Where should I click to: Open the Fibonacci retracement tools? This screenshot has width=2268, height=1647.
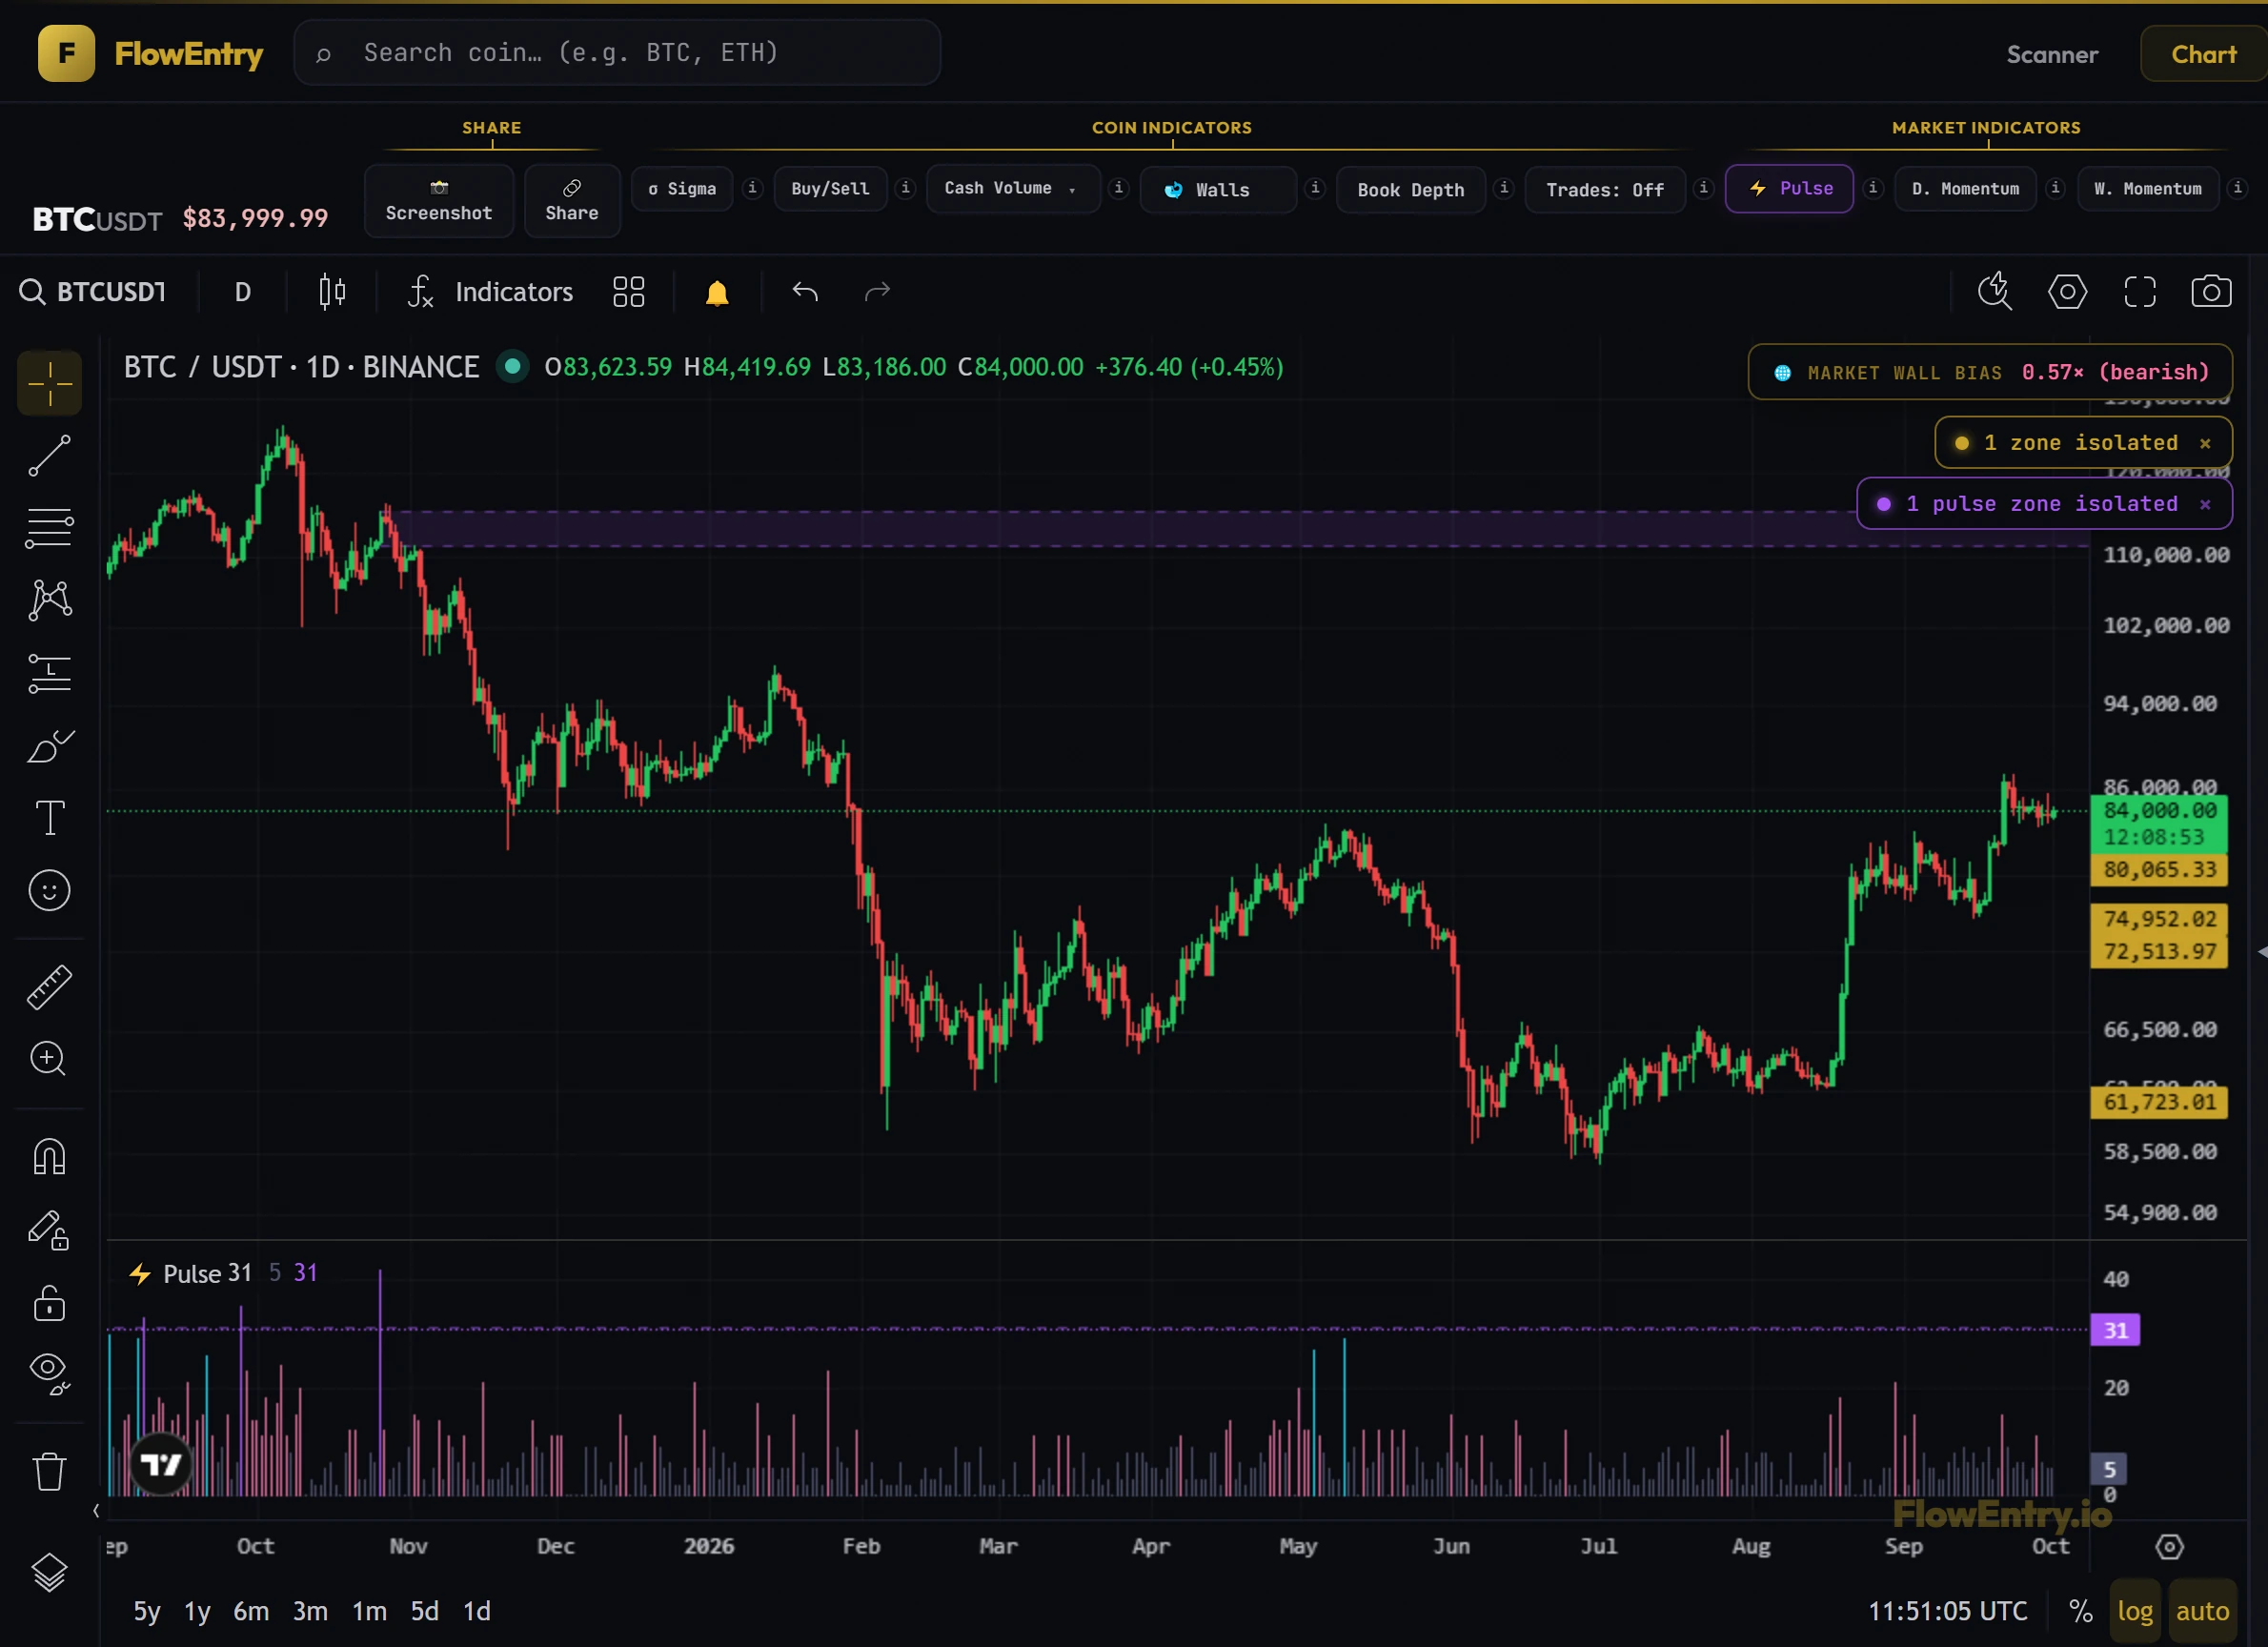(49, 528)
